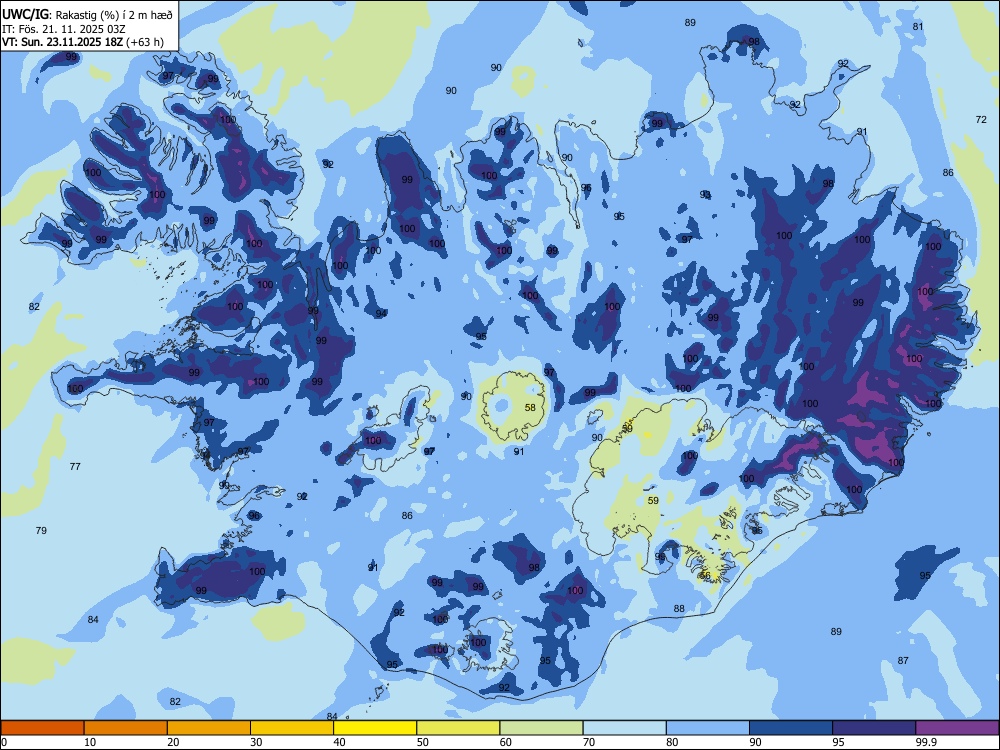Click the light blue 70–80 legend swatch
Screen dimensions: 1000x750
pyautogui.click(x=624, y=728)
